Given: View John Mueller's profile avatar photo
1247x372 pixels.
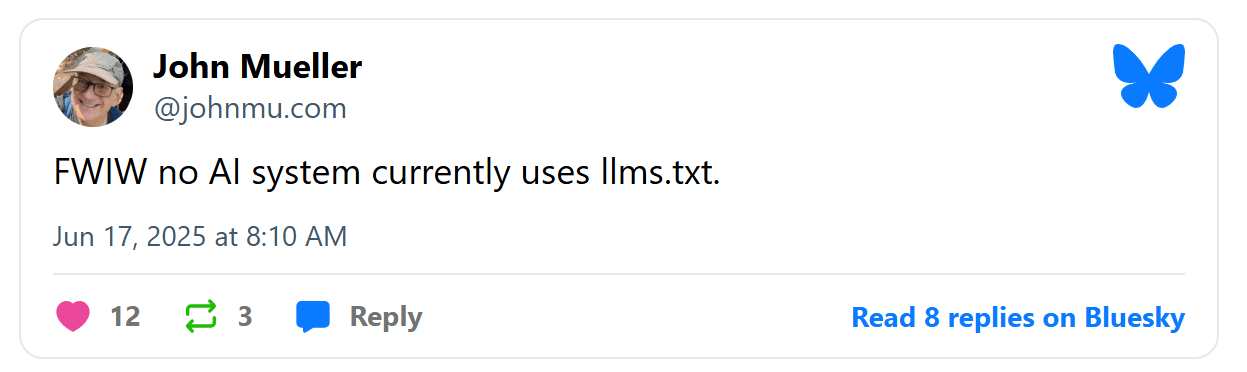Looking at the screenshot, I should (x=93, y=87).
